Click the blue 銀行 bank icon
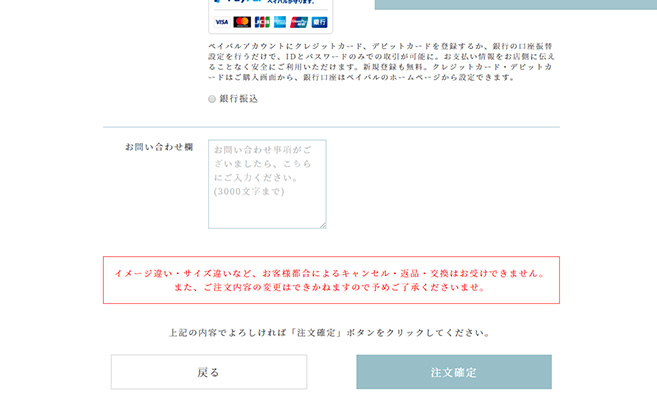 (x=319, y=22)
